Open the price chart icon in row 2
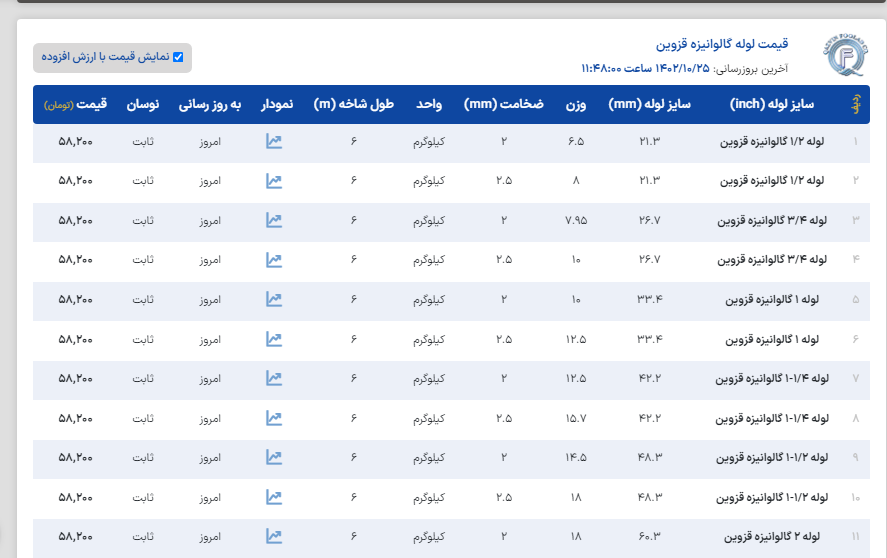 (274, 181)
